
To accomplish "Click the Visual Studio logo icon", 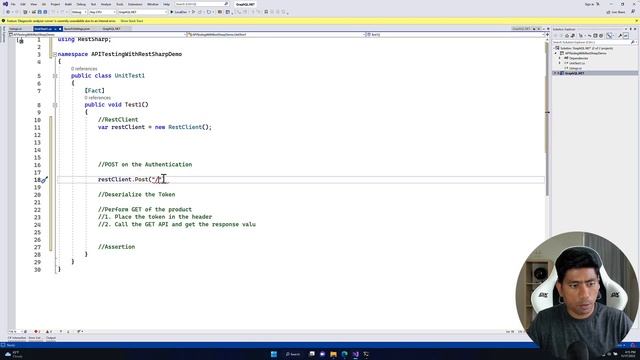I will click(x=5, y=4).
